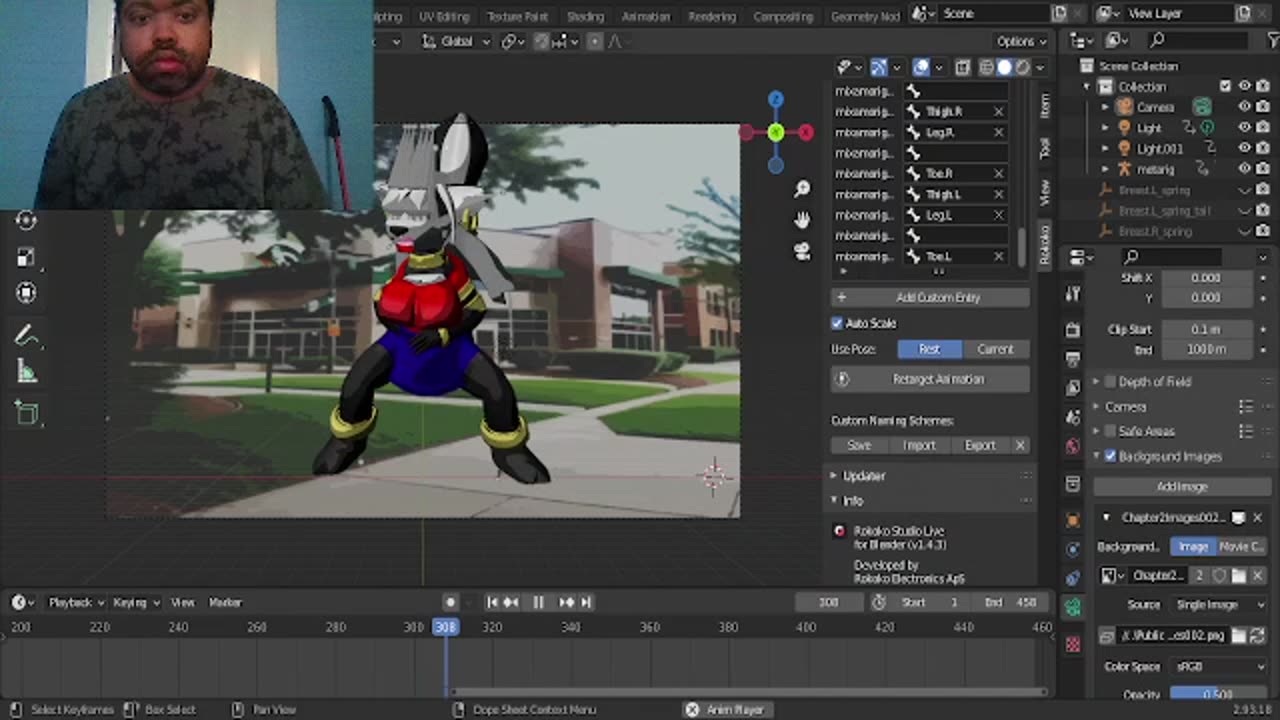Open the Playback menu in timeline

[75, 602]
